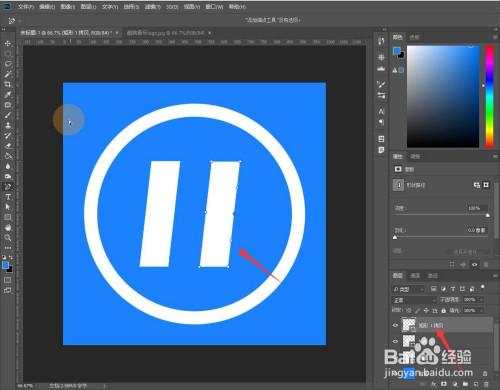
Task: Hide the selected top shape copy layer
Action: point(395,325)
